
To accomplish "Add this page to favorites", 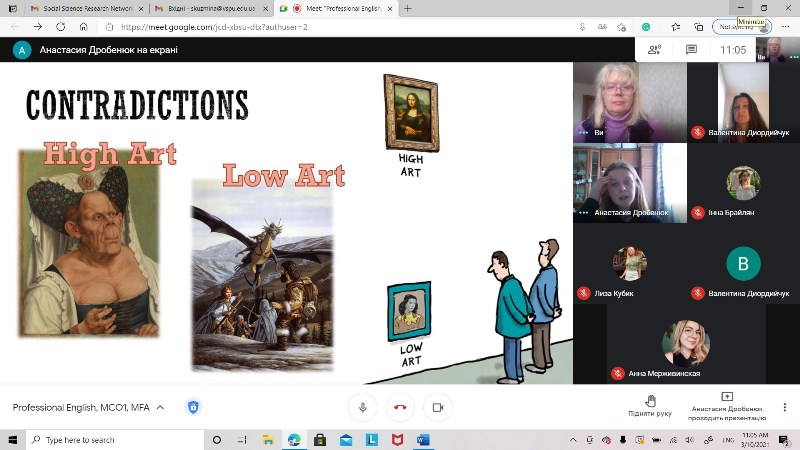I will [x=621, y=27].
